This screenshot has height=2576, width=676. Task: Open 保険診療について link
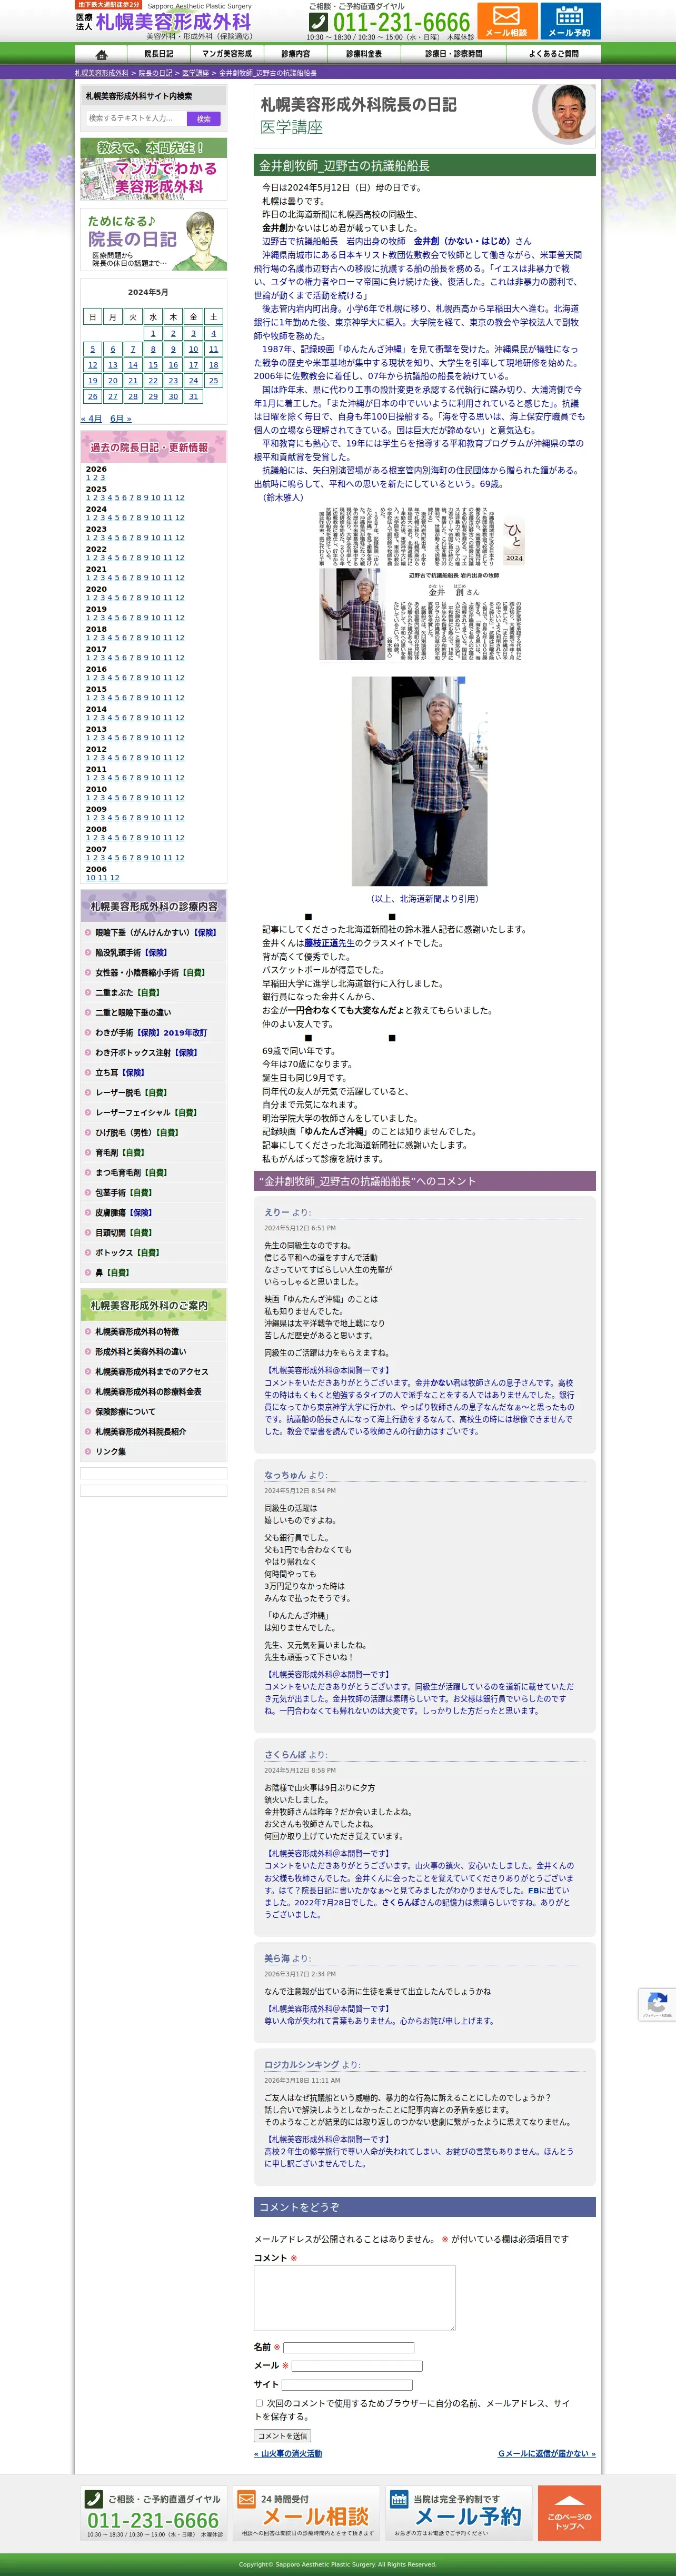point(125,1412)
